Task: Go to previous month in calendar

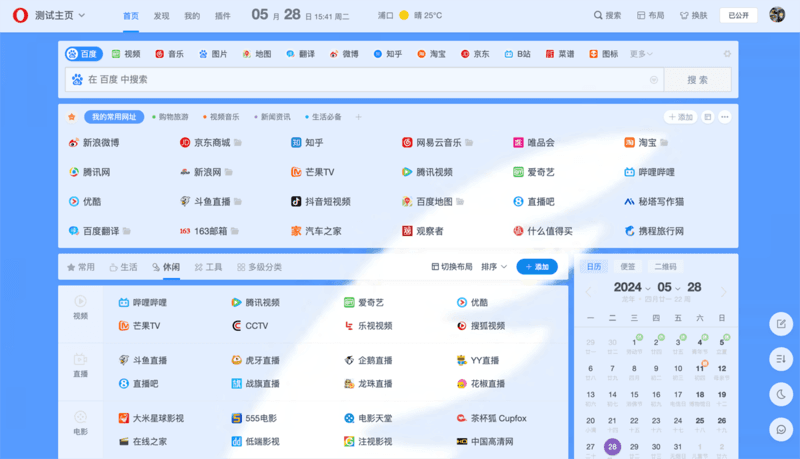Action: tap(588, 292)
